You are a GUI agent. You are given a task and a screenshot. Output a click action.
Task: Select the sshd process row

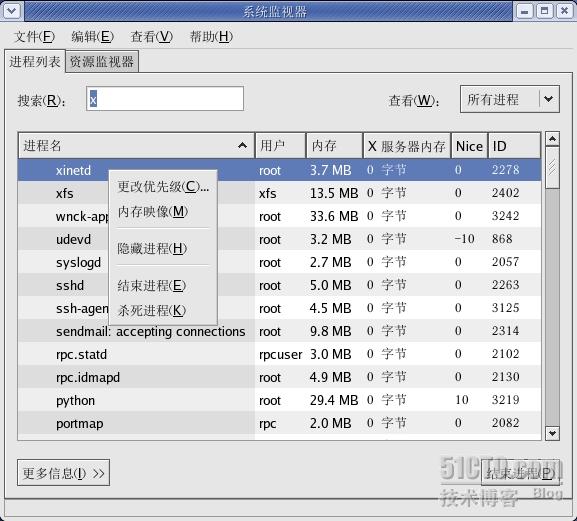tap(280, 285)
